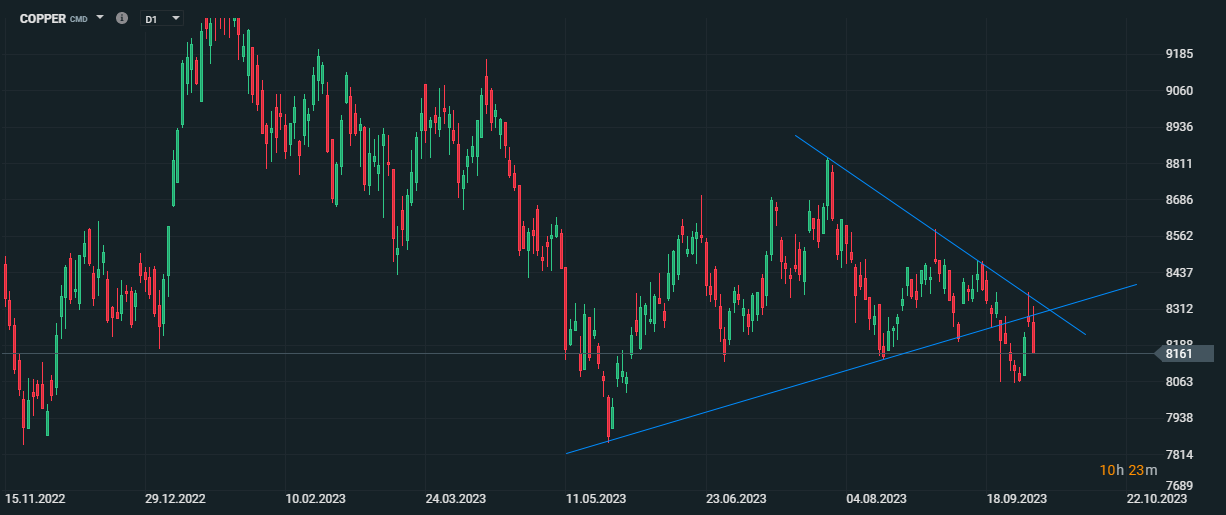
Task: Click the 11.05.2023 date label
Action: (x=596, y=498)
